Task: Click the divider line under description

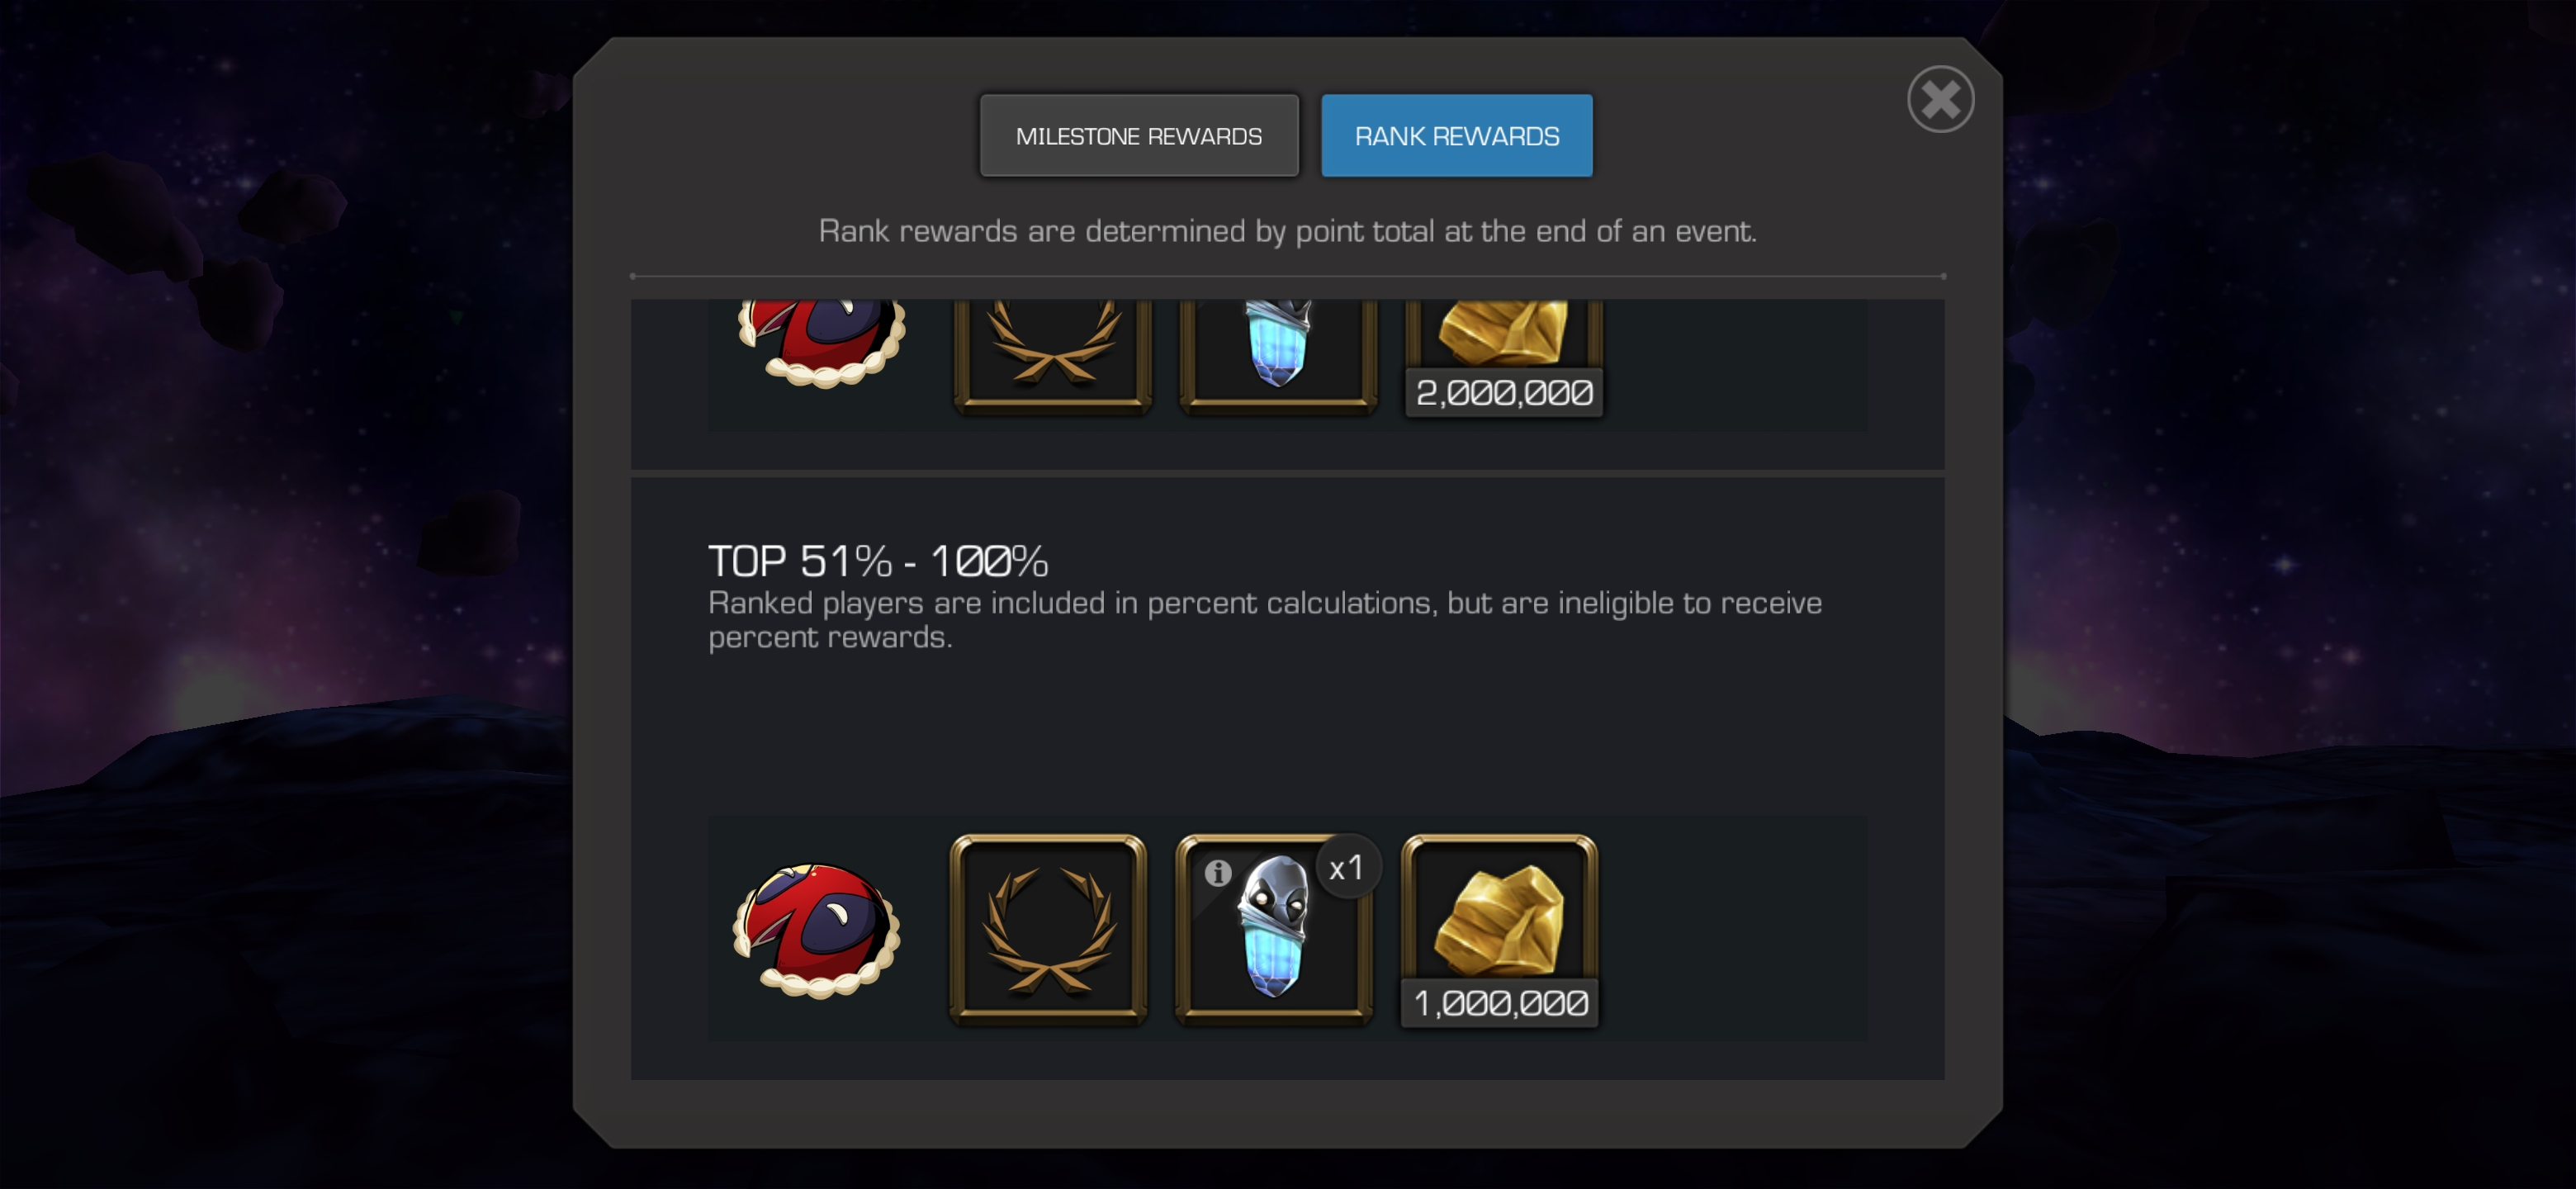Action: 1288,276
